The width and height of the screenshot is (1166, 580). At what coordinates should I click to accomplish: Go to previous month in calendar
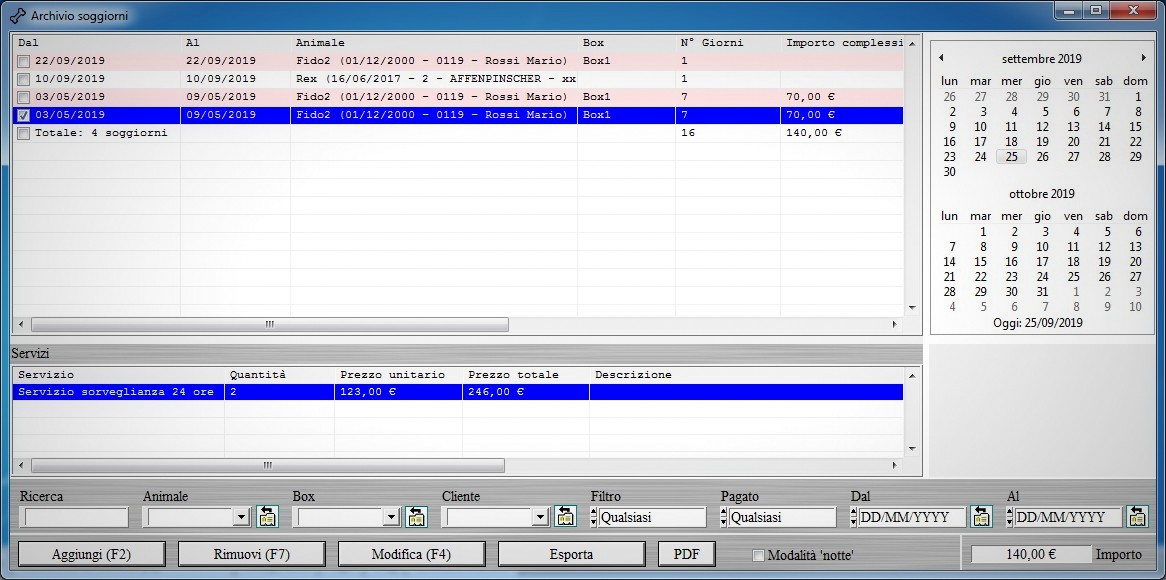pyautogui.click(x=941, y=59)
